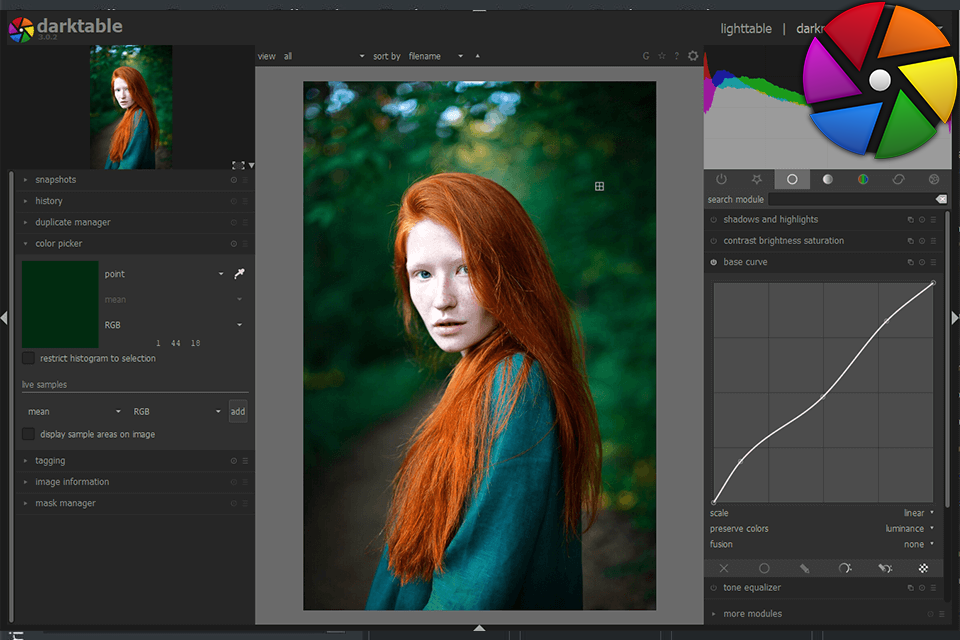Viewport: 960px width, 640px height.
Task: Enable the tone equalizer module
Action: [713, 587]
